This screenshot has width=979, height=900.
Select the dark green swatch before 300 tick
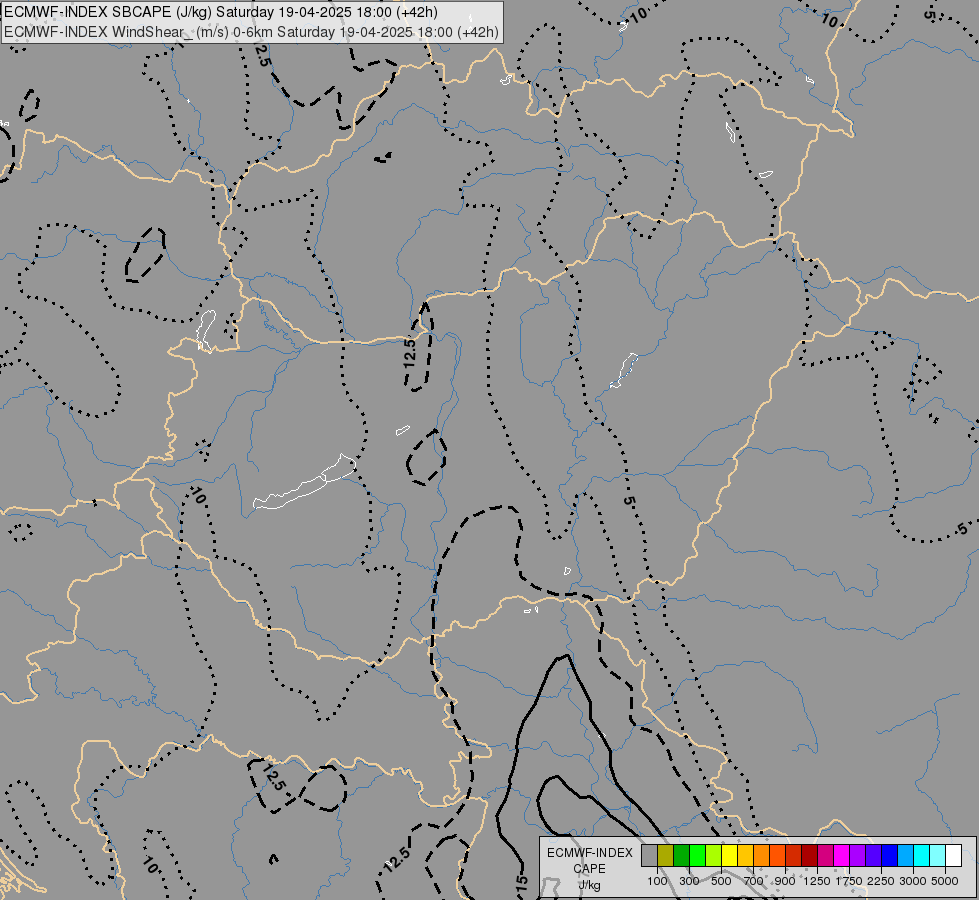[x=681, y=855]
